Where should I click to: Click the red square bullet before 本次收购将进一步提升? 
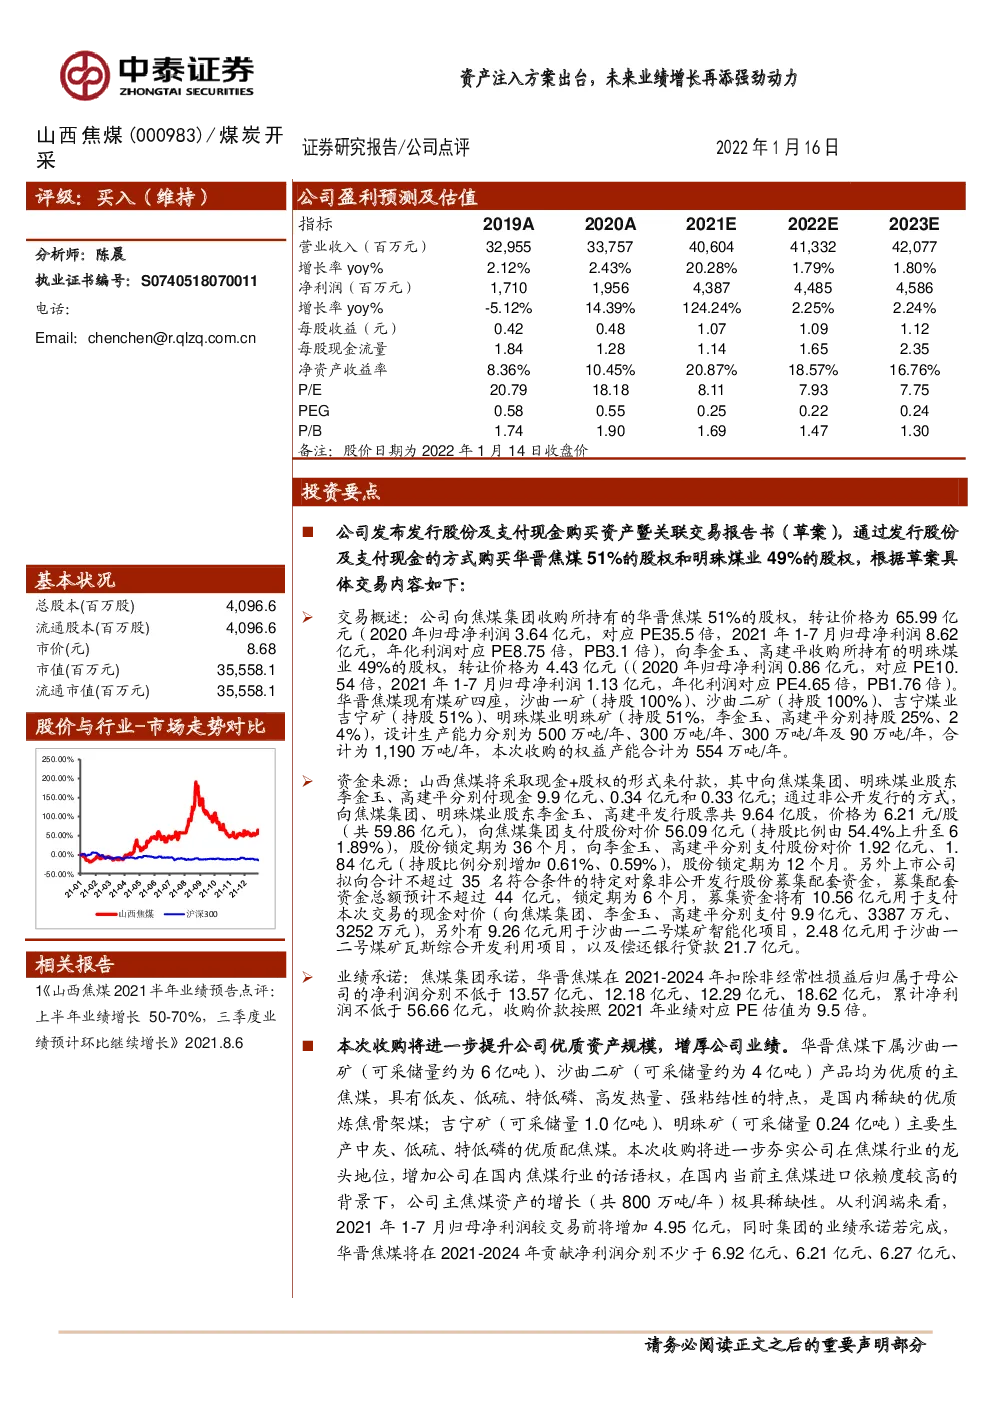(x=308, y=1045)
